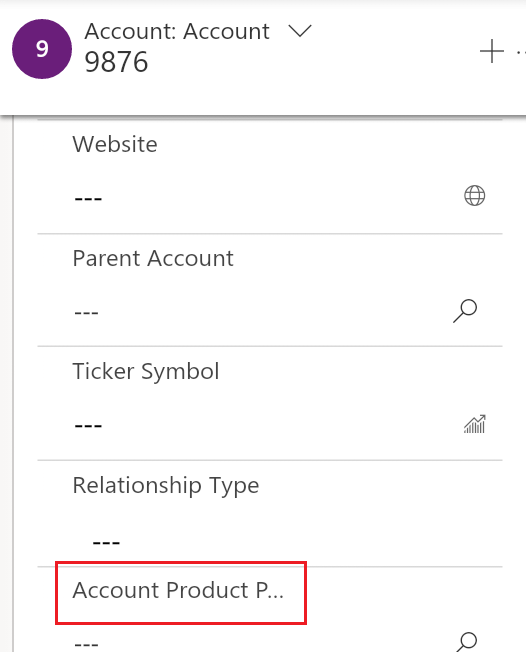This screenshot has width=526, height=652.
Task: Click the 9876 account name heading
Action: 116,62
